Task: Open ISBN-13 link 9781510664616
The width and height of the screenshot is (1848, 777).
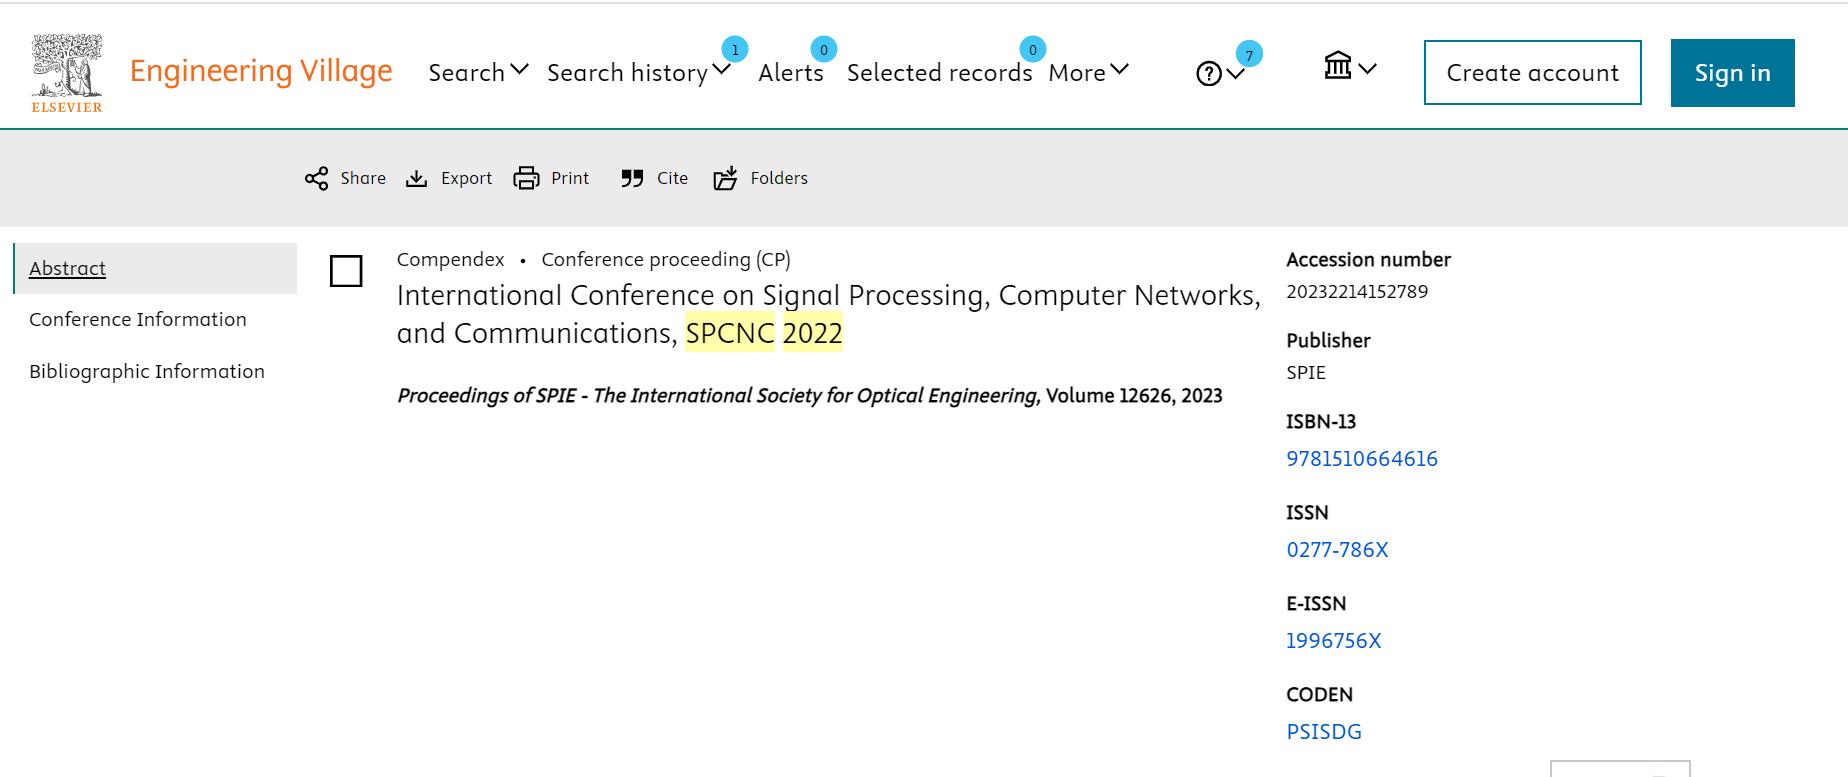Action: tap(1362, 458)
